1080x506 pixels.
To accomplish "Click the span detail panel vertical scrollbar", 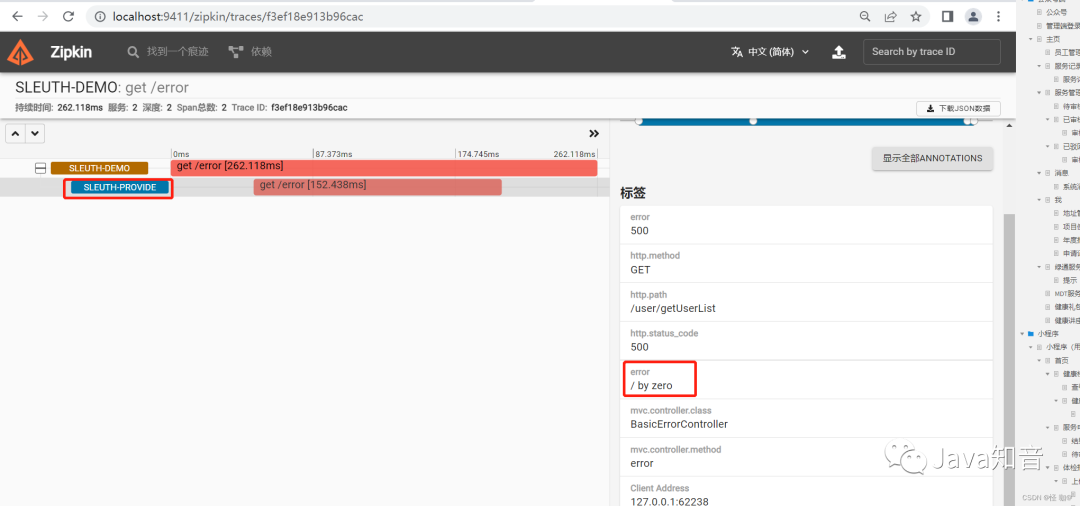I will tap(1009, 358).
